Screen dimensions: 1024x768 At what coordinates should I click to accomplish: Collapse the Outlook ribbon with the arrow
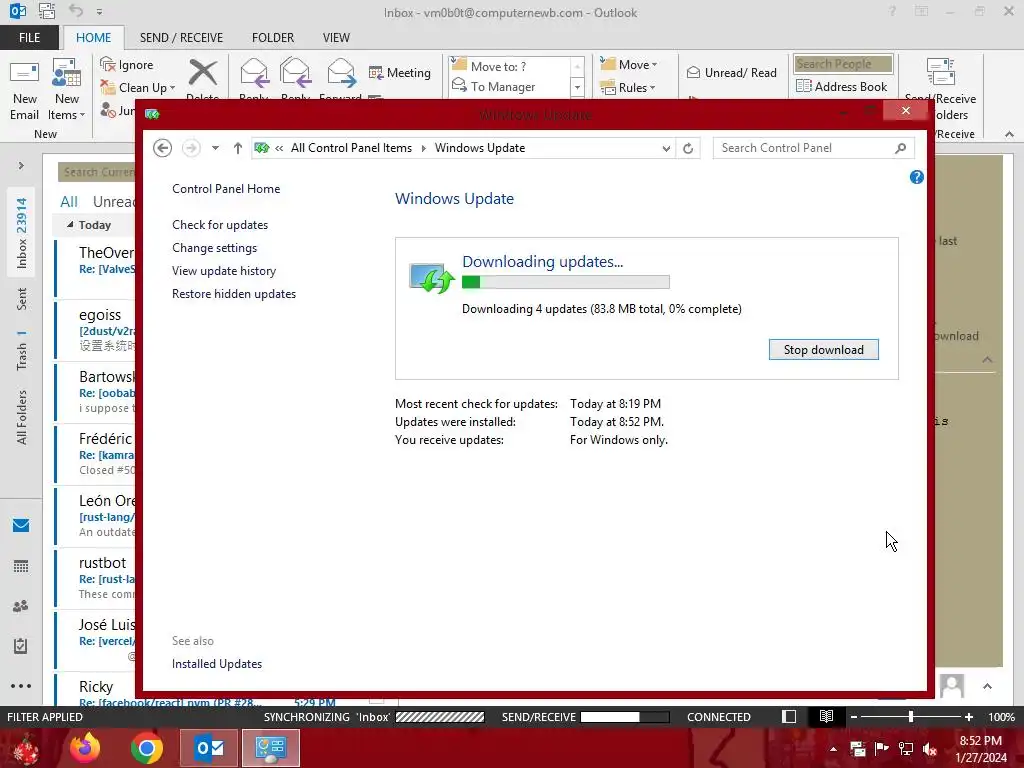point(1010,134)
